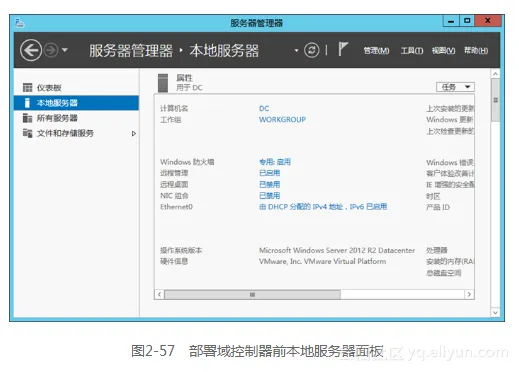Click the Ethernet0 label

click(x=176, y=207)
